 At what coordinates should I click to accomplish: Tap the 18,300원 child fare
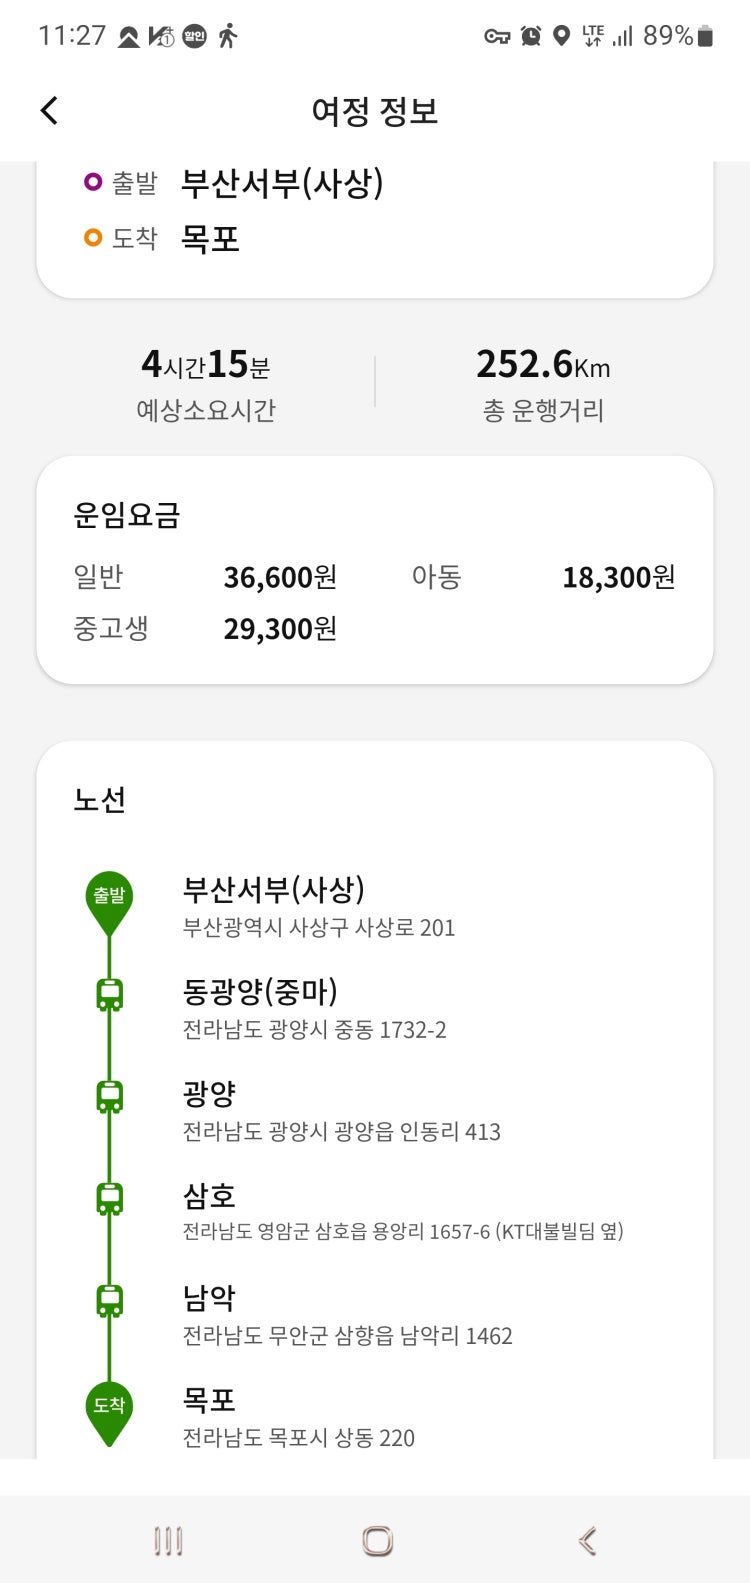tap(618, 577)
